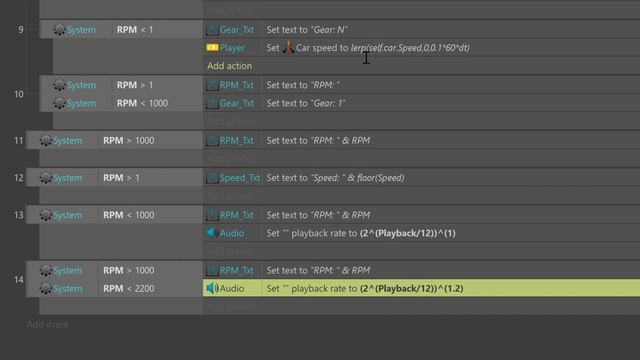Select highlighted playback rate action ending ^(1.2)

[x=364, y=289]
